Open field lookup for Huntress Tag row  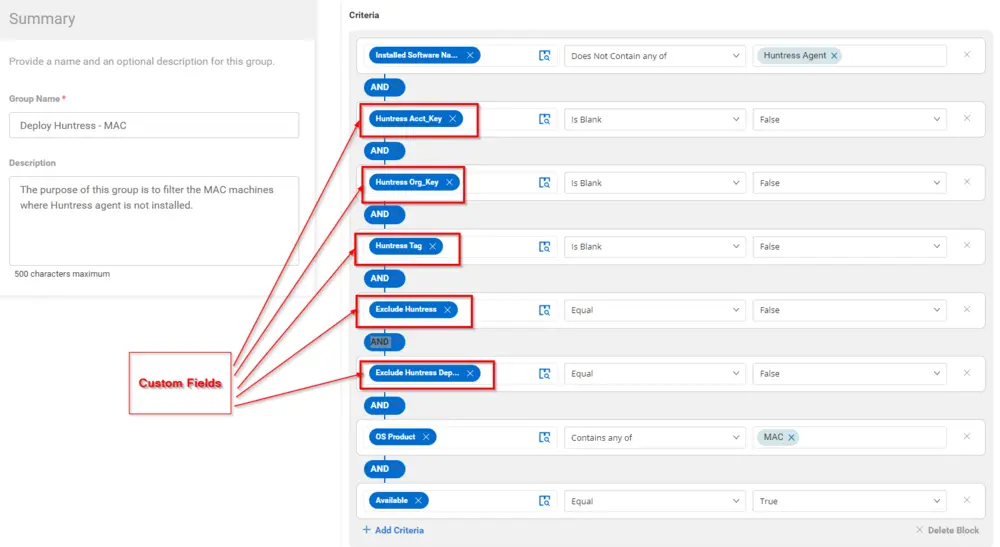click(x=544, y=247)
